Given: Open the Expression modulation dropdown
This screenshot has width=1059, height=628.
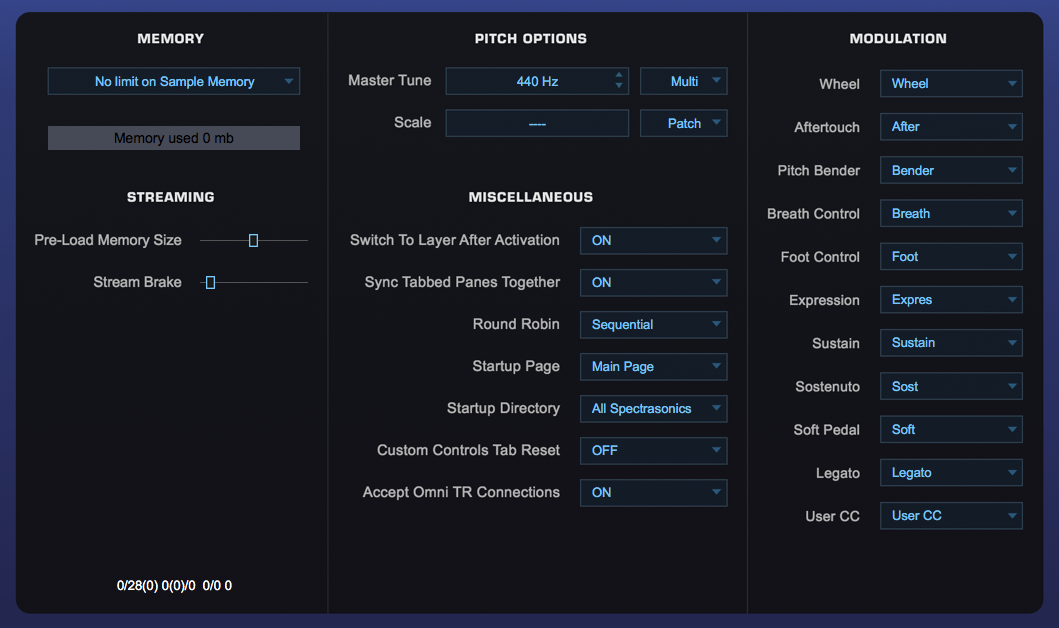Looking at the screenshot, I should click(951, 300).
